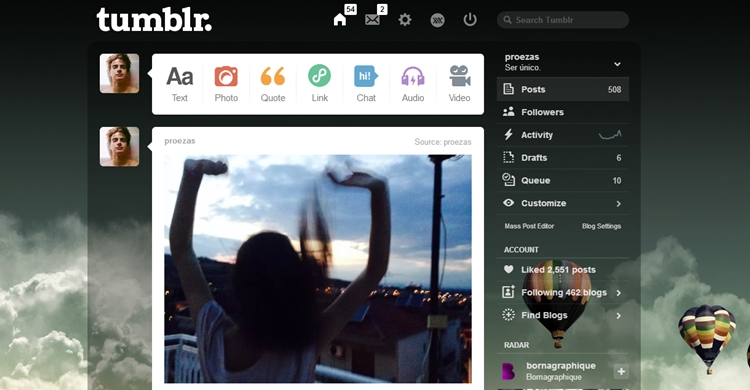Open the Queue page

pos(562,180)
